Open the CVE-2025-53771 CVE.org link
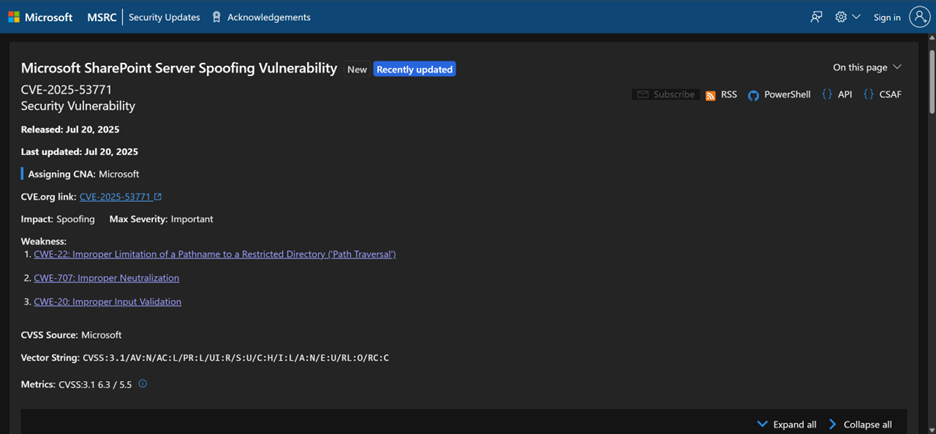 [115, 196]
